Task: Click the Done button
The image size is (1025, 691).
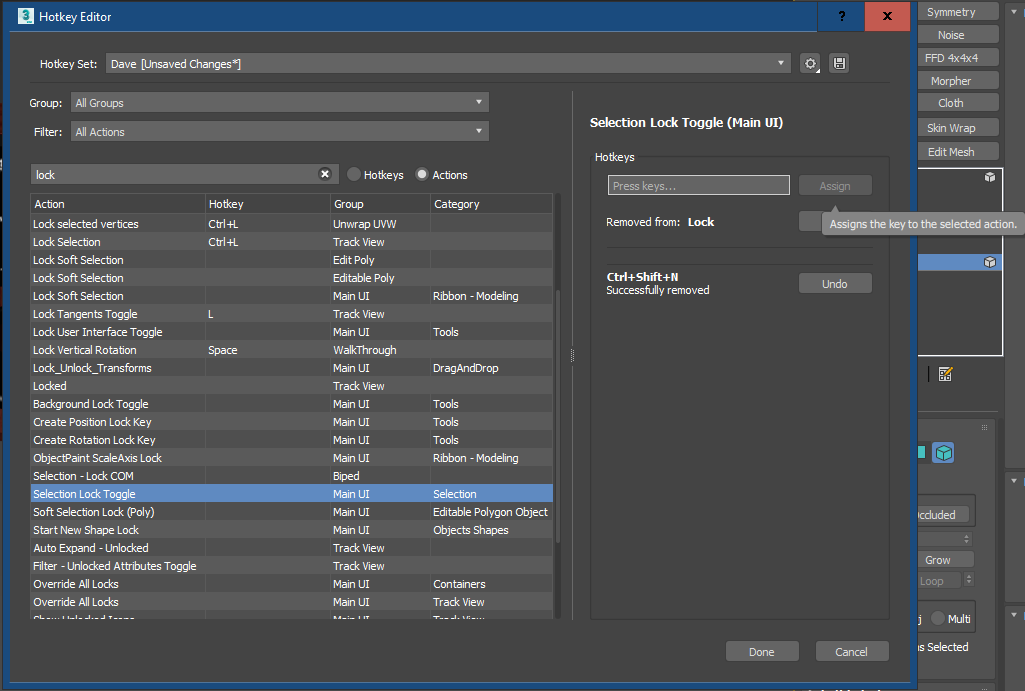Action: pyautogui.click(x=762, y=650)
